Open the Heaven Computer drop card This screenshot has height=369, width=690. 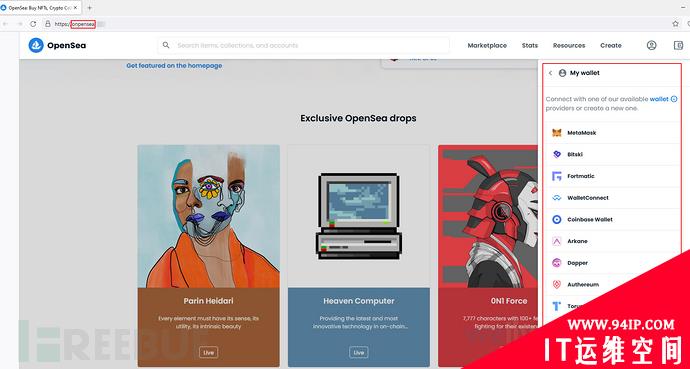pos(359,256)
